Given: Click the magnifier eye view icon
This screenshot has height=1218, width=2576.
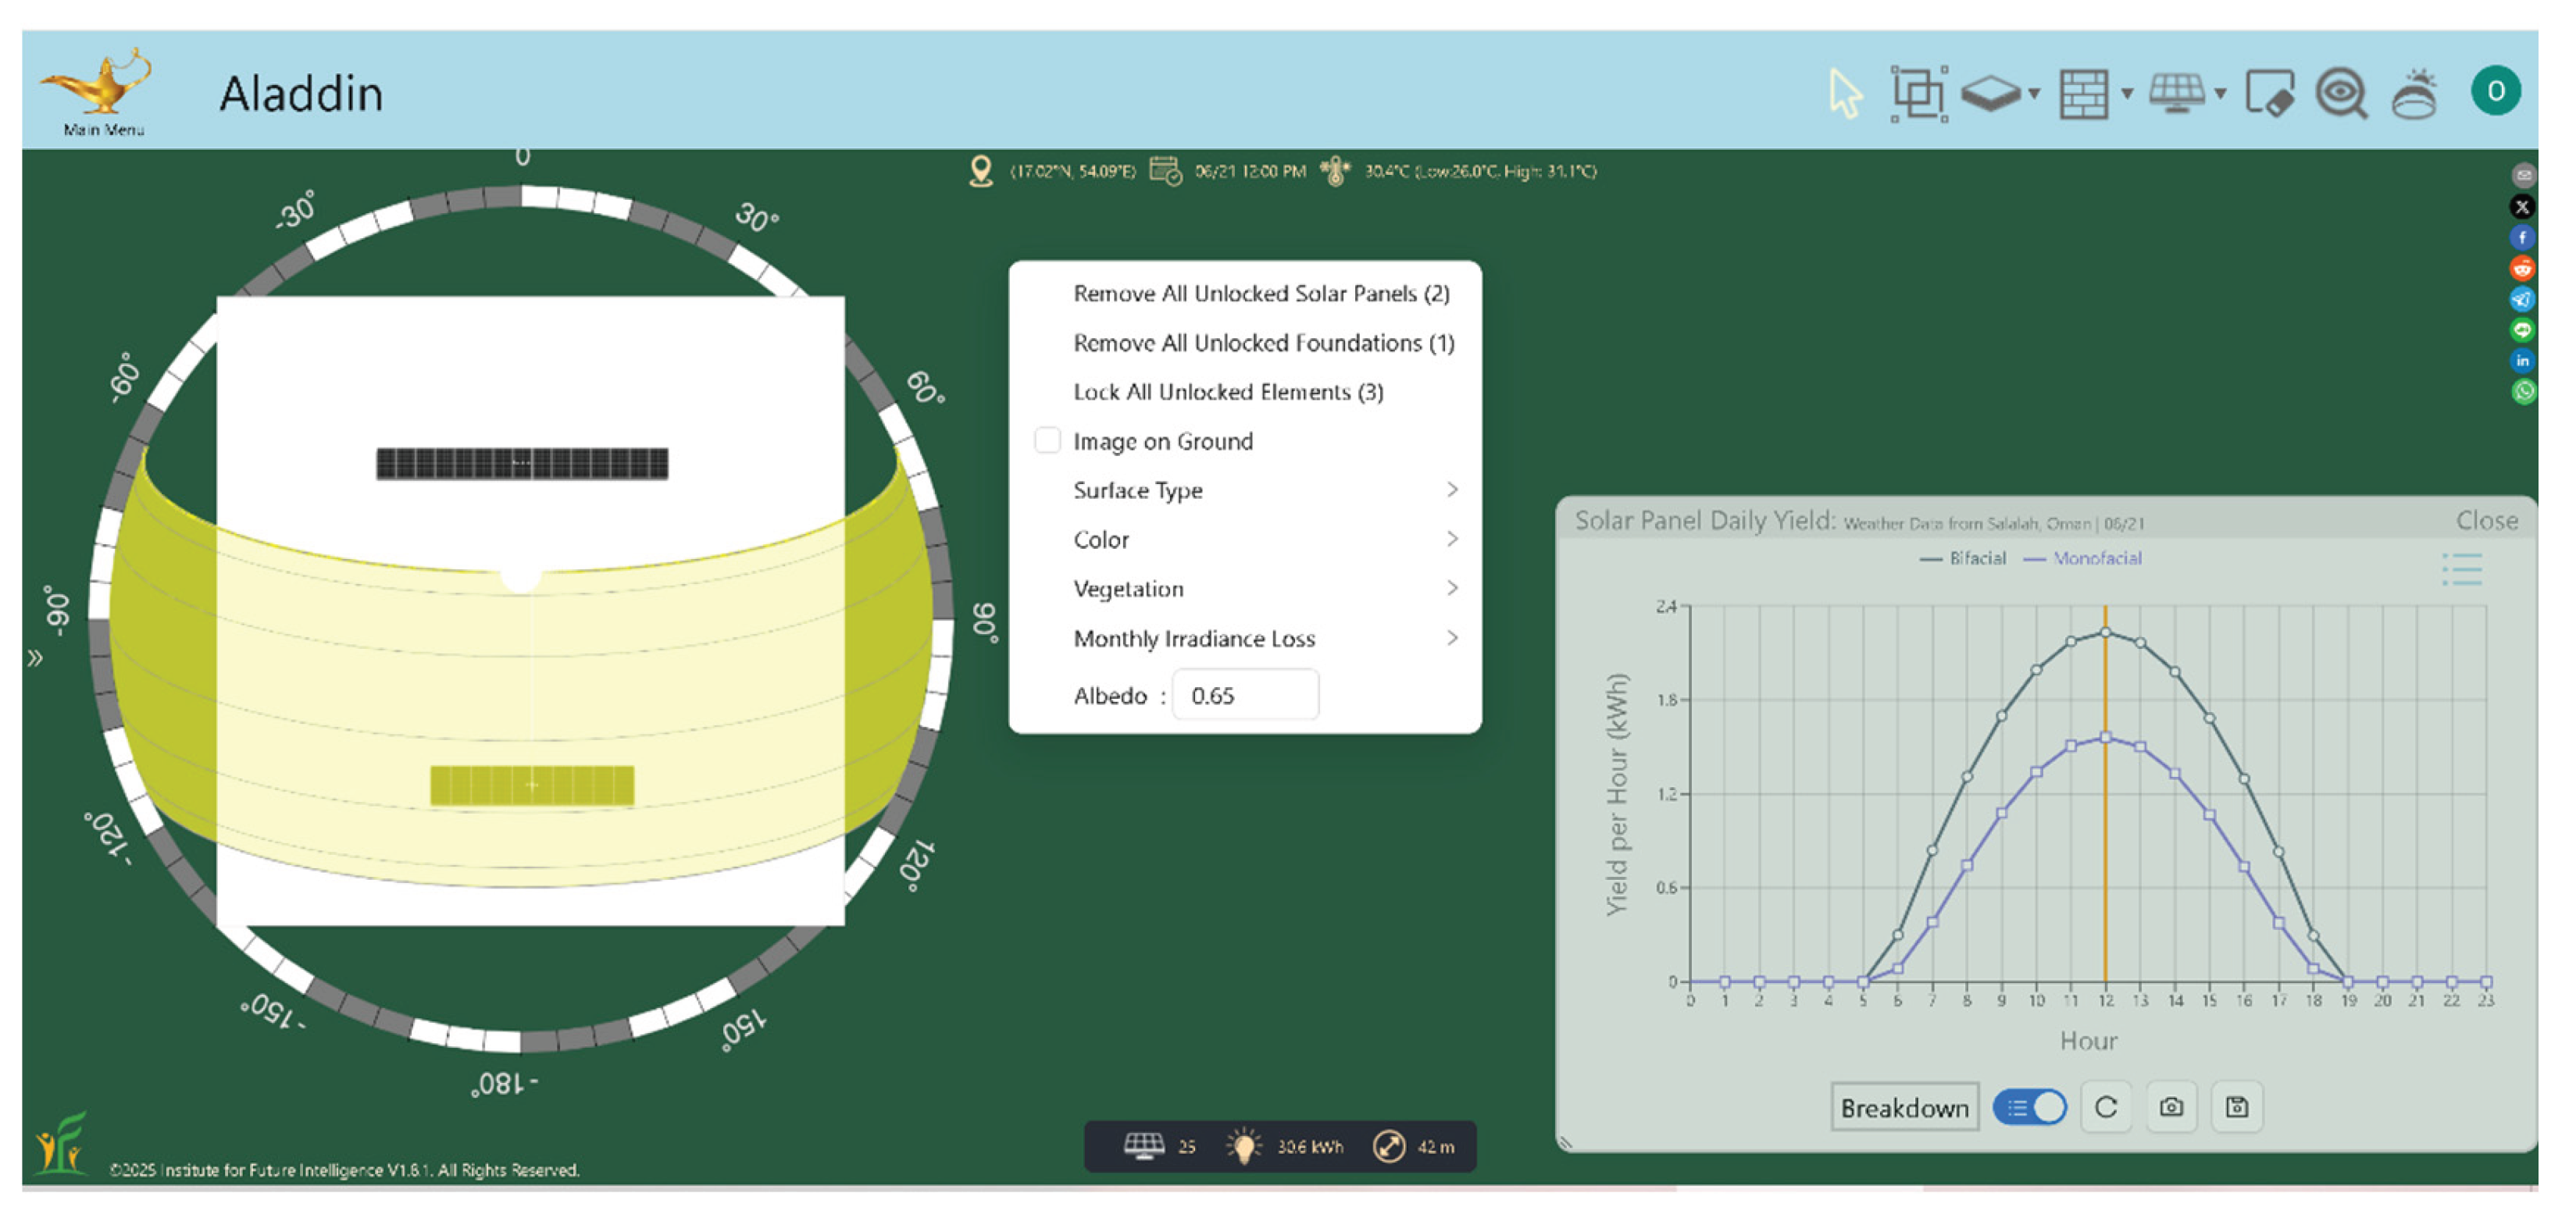Looking at the screenshot, I should [2340, 94].
